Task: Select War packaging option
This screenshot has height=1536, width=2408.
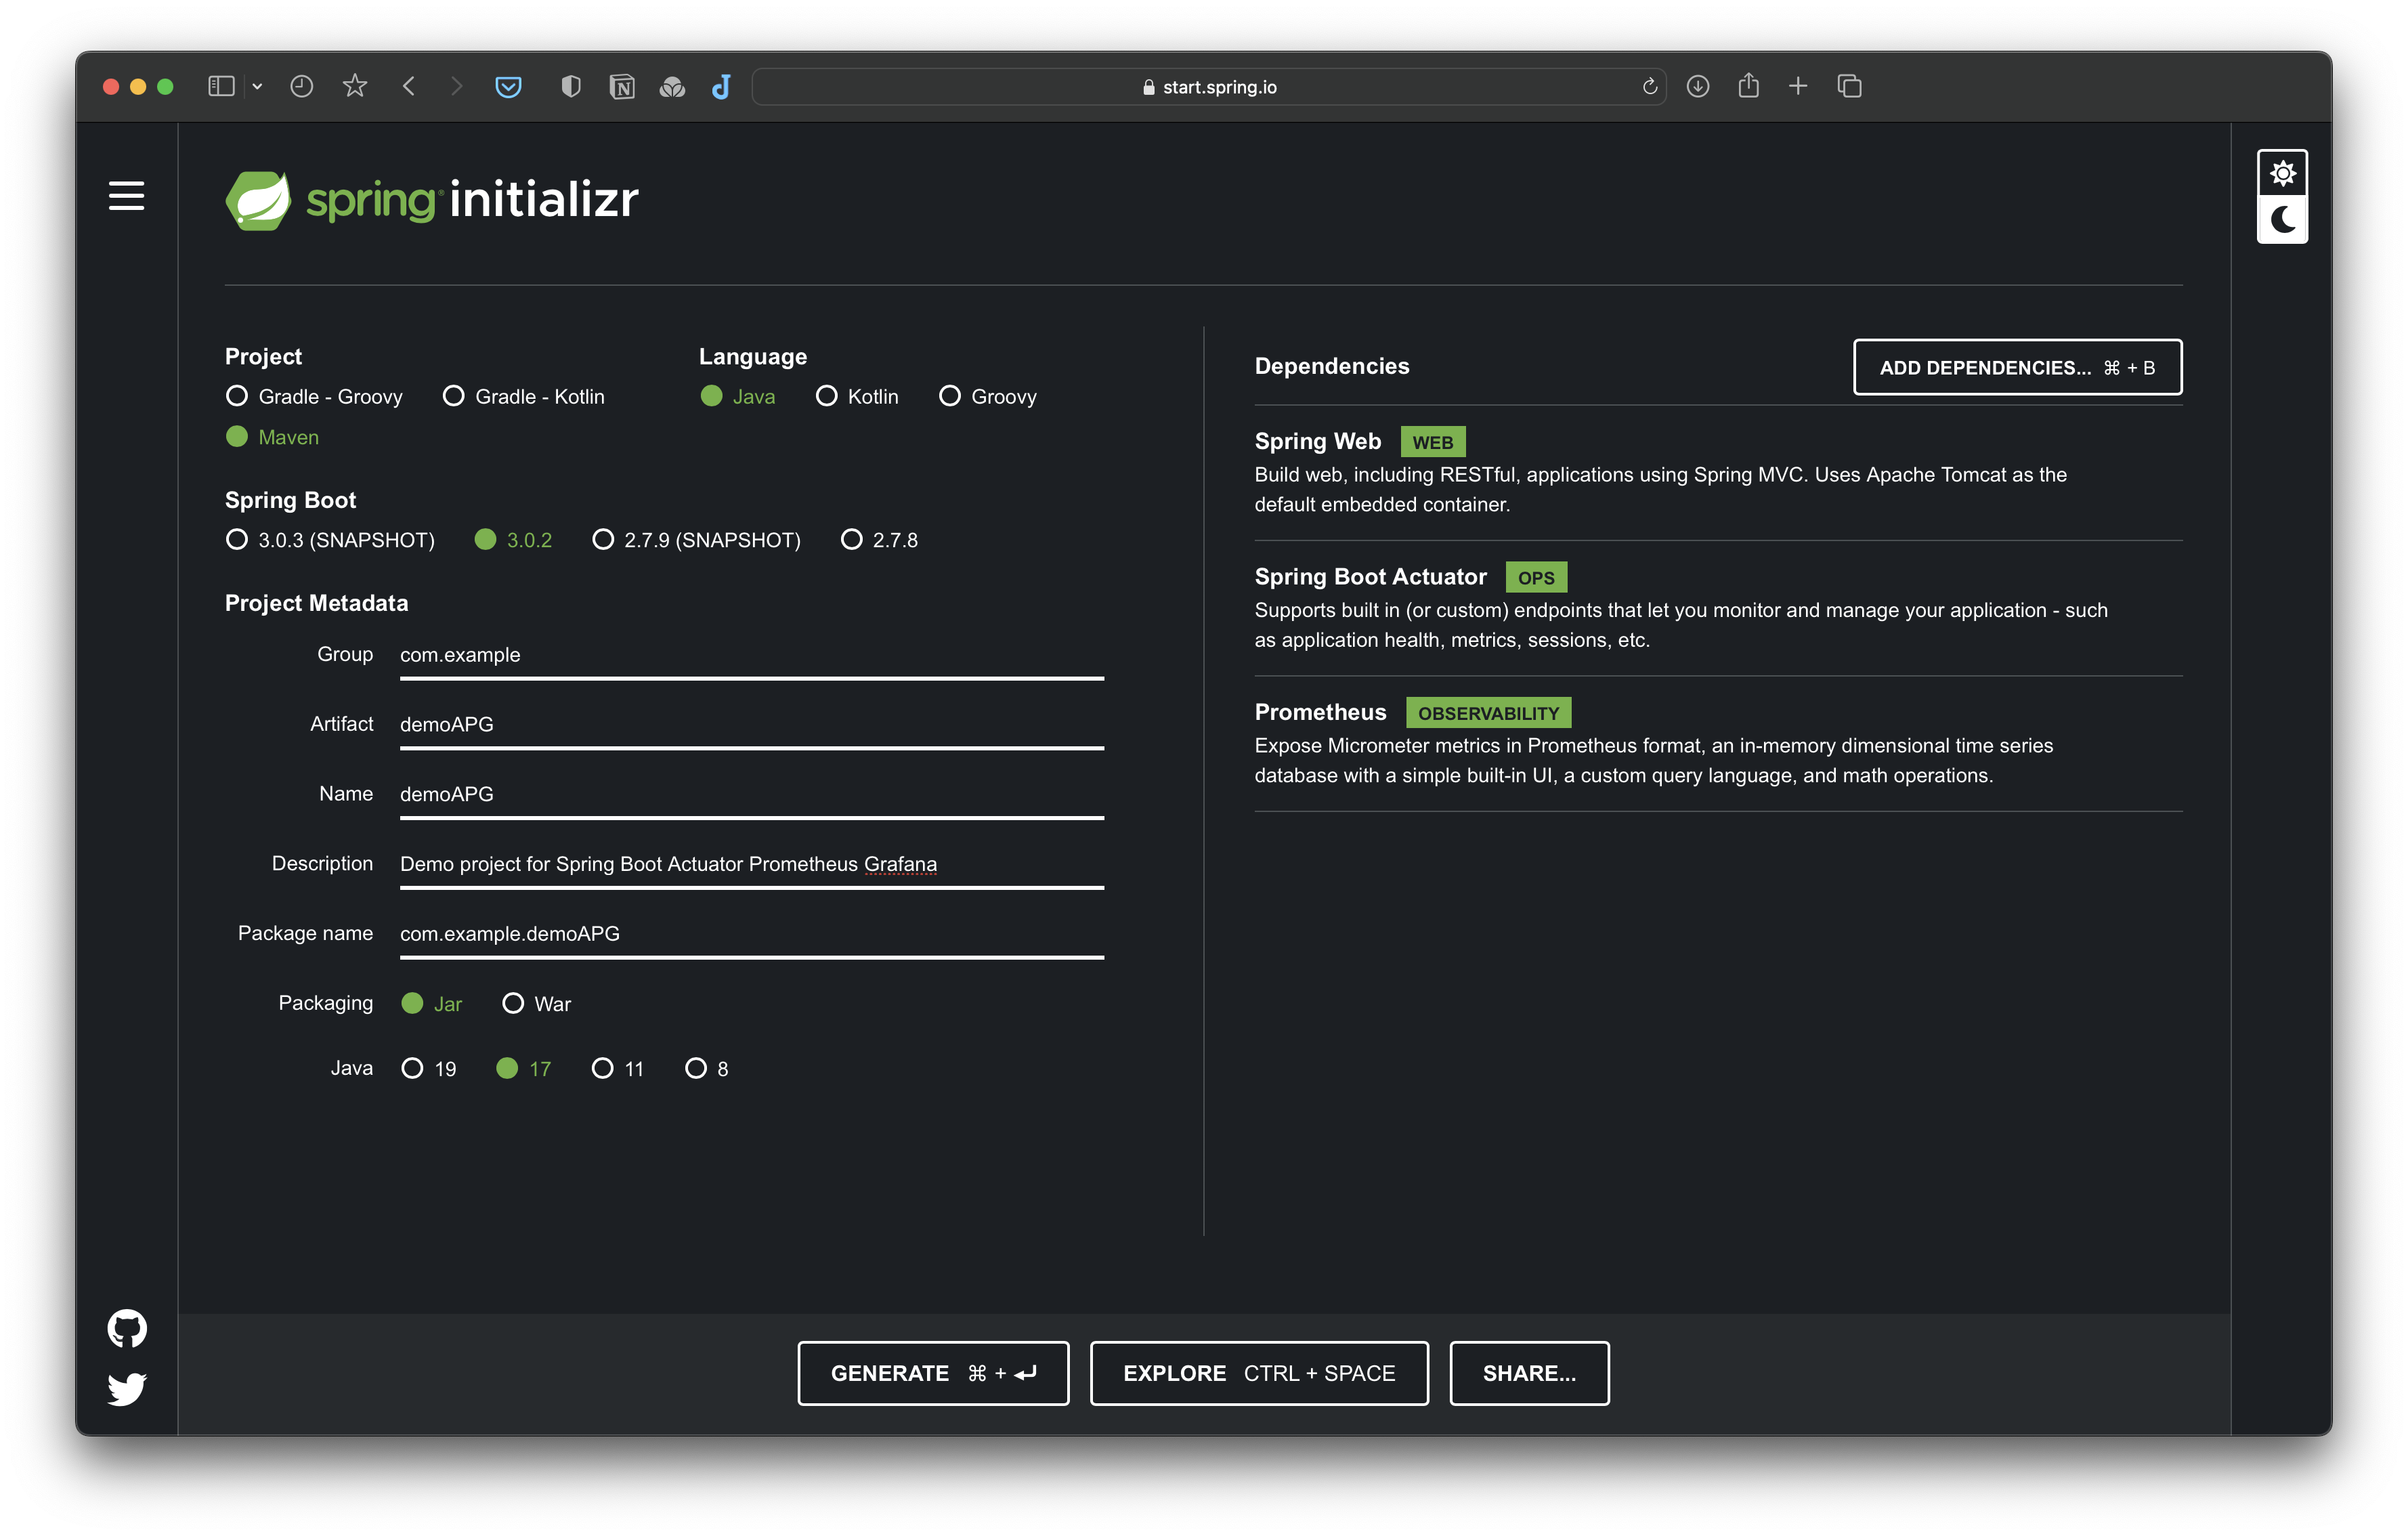Action: click(x=513, y=1003)
